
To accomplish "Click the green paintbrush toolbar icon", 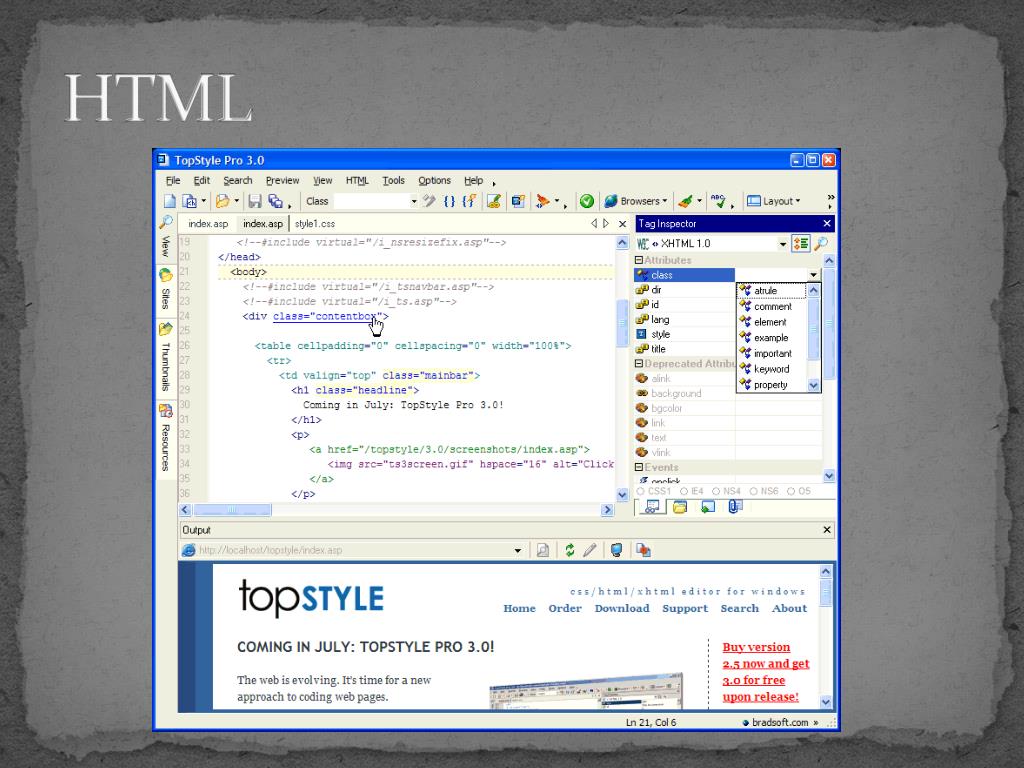I will pos(685,201).
